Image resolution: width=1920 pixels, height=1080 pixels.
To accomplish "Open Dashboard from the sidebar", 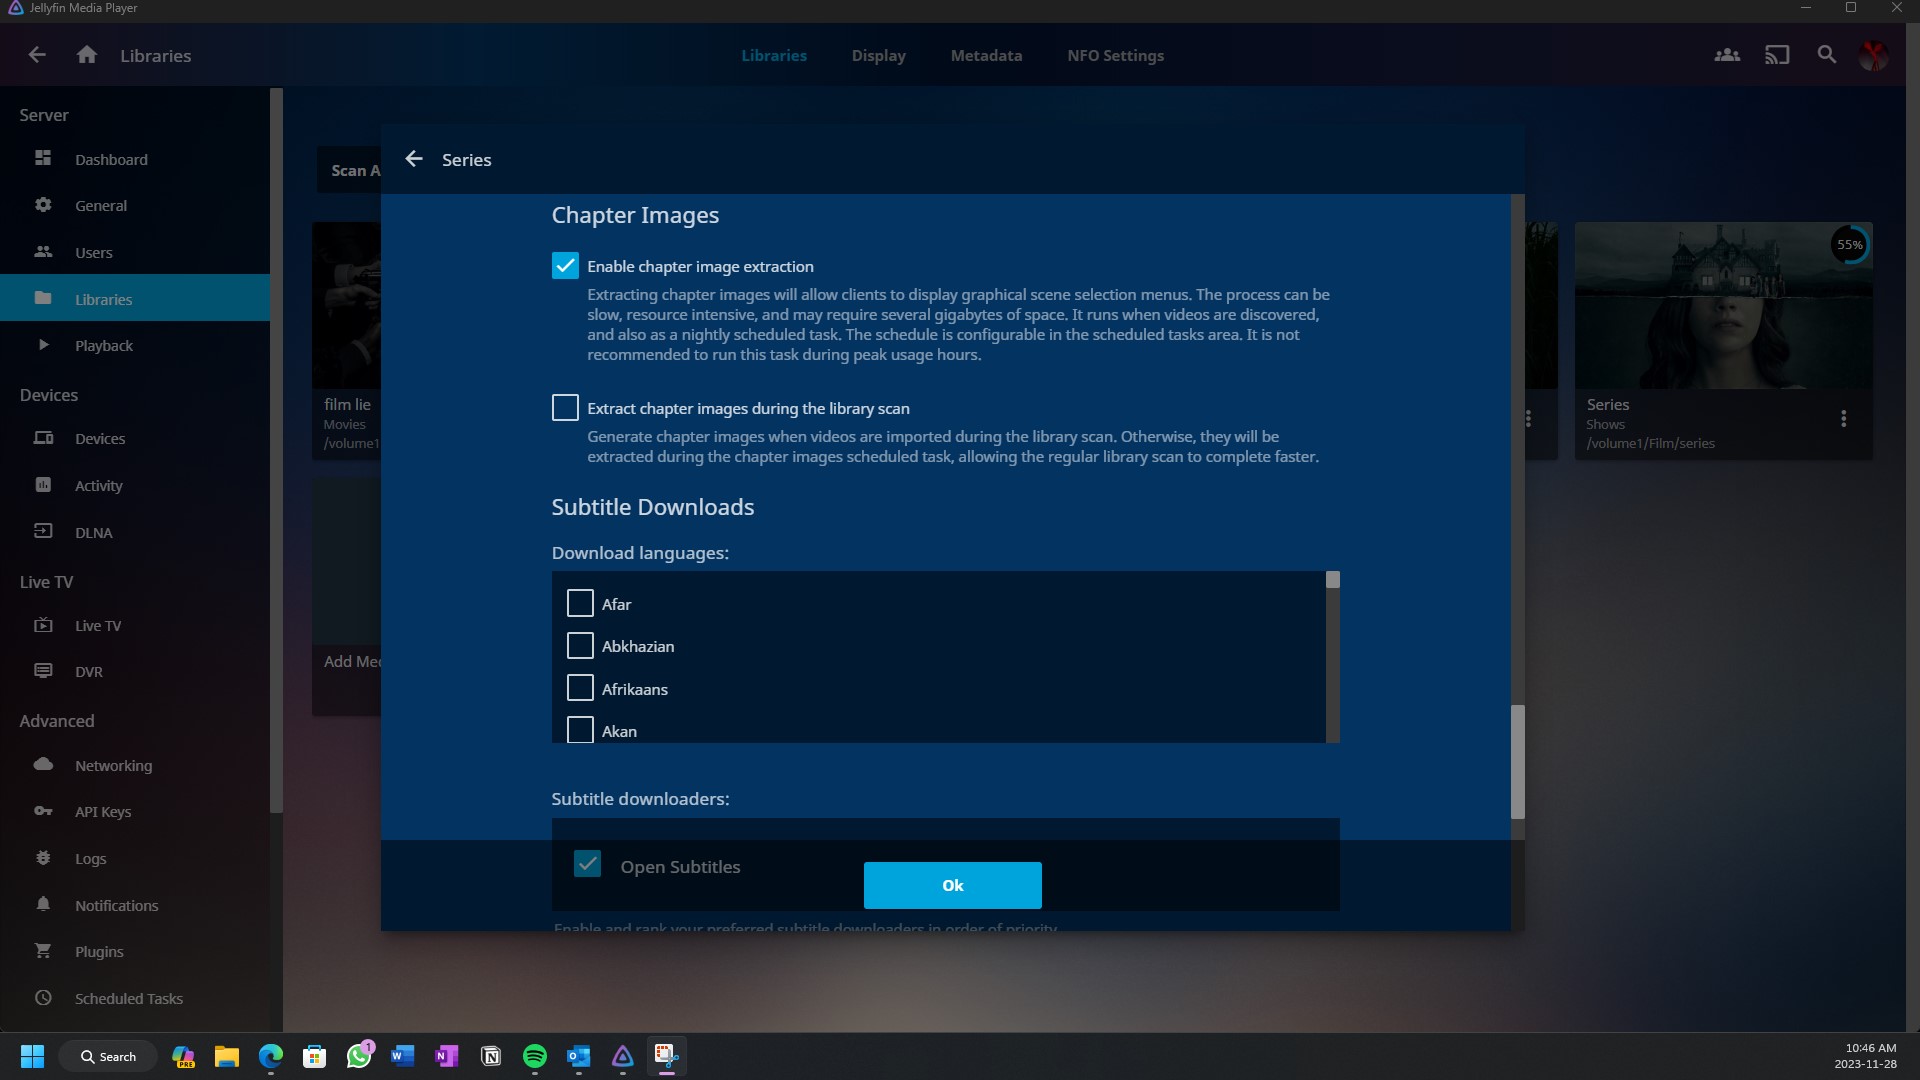I will 110,159.
